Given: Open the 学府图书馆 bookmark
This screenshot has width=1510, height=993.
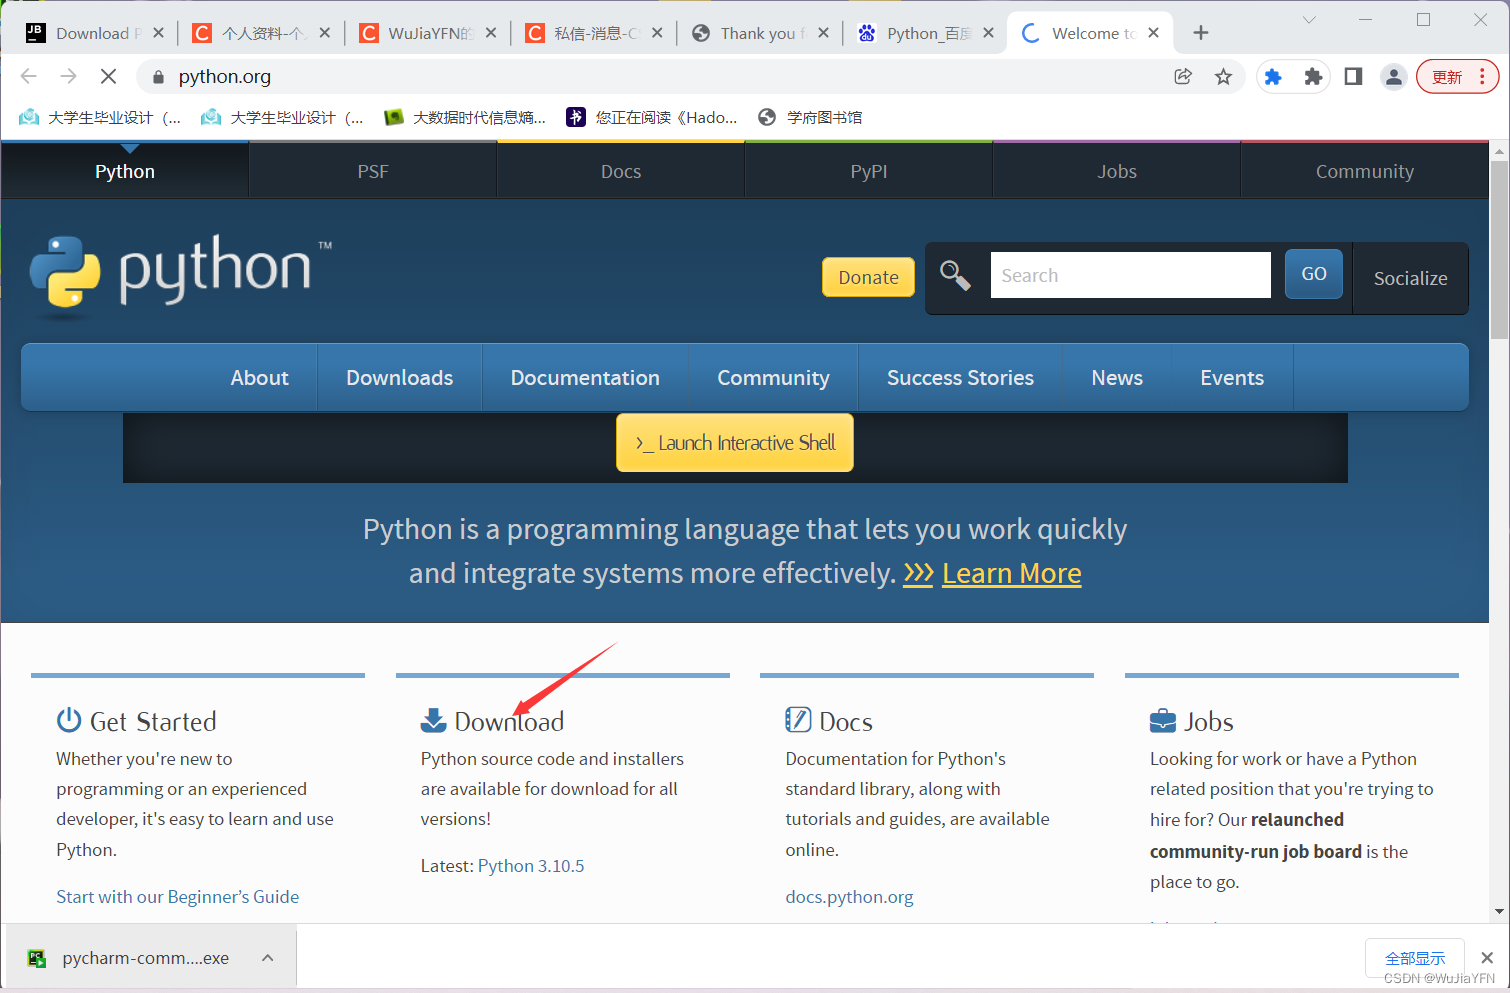Looking at the screenshot, I should tap(811, 118).
